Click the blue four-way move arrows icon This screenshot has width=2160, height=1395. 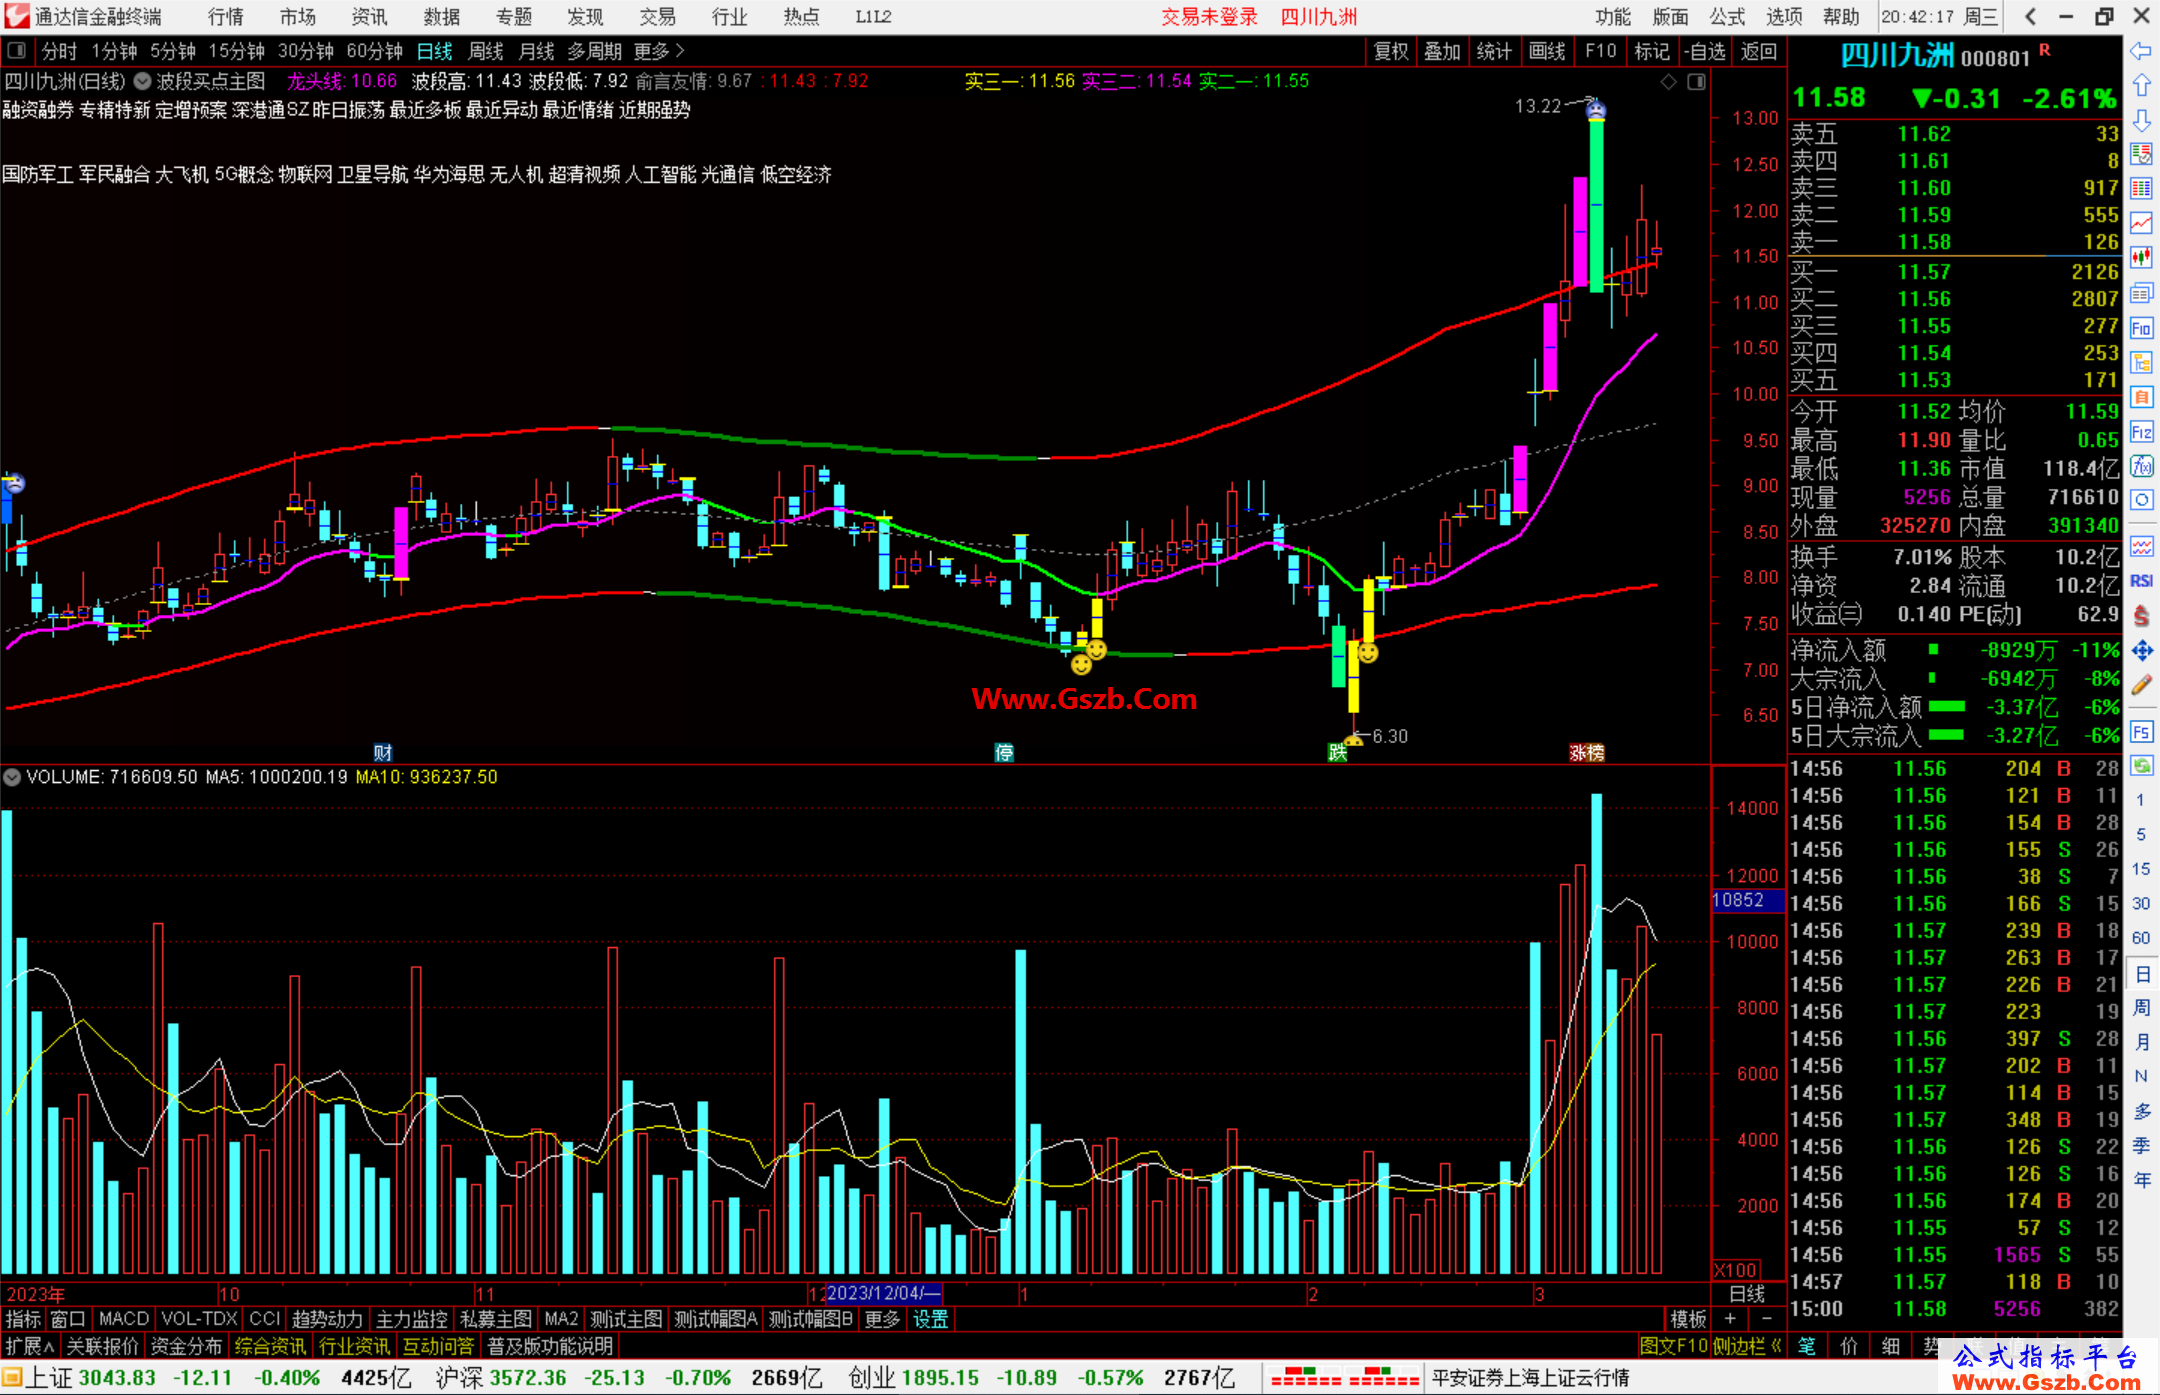coord(2141,650)
